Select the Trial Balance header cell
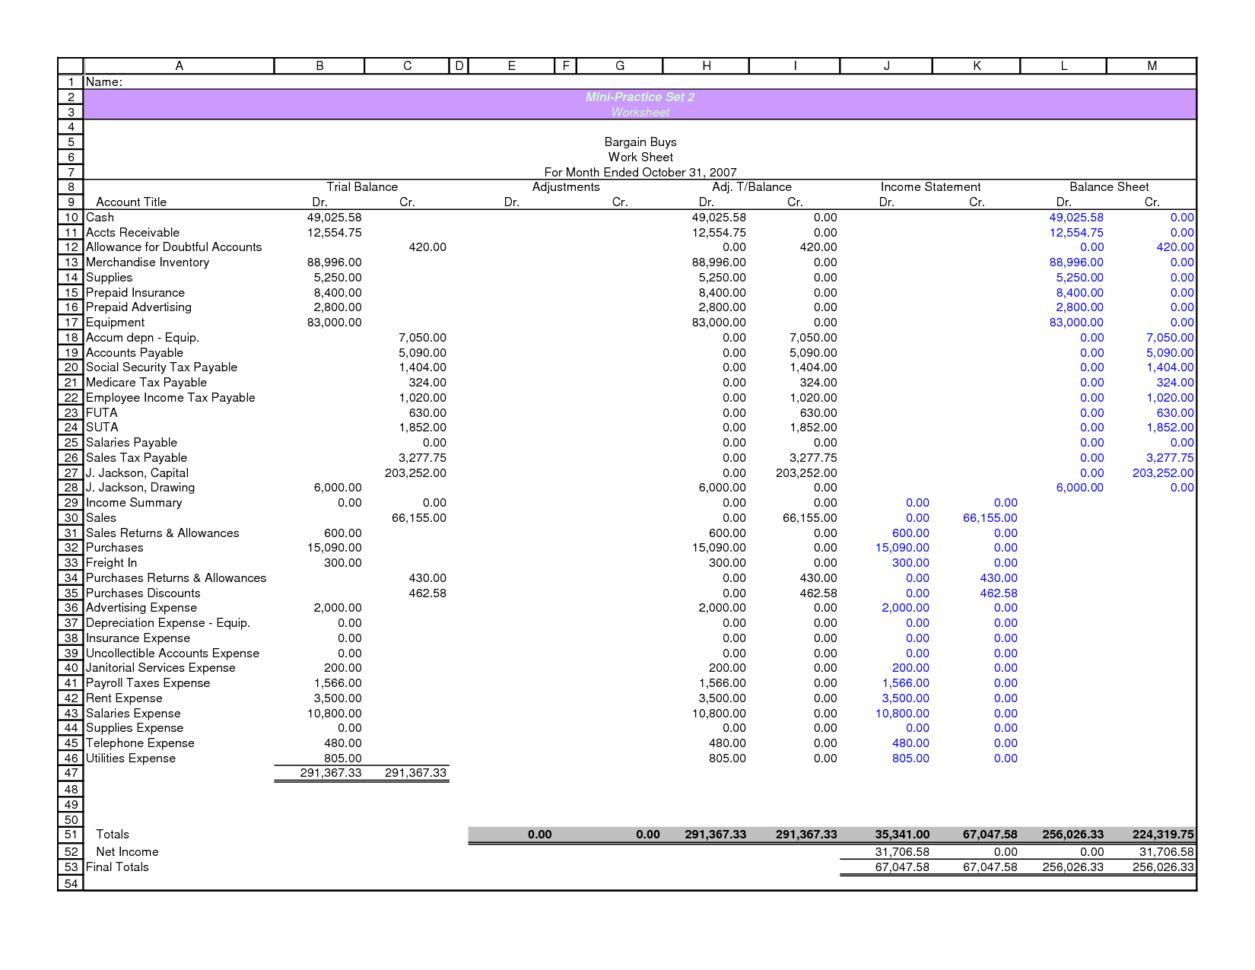 coord(363,187)
